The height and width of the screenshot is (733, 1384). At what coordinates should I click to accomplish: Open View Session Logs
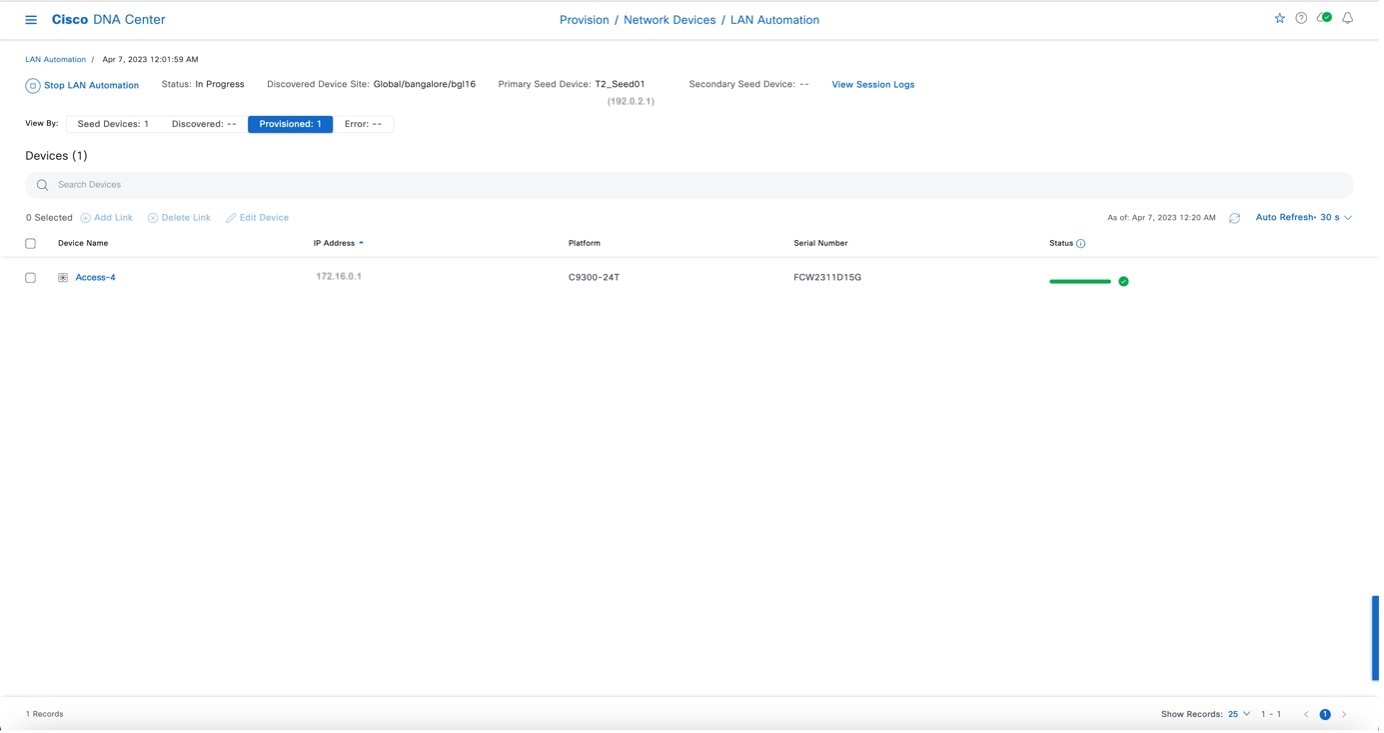pyautogui.click(x=876, y=85)
